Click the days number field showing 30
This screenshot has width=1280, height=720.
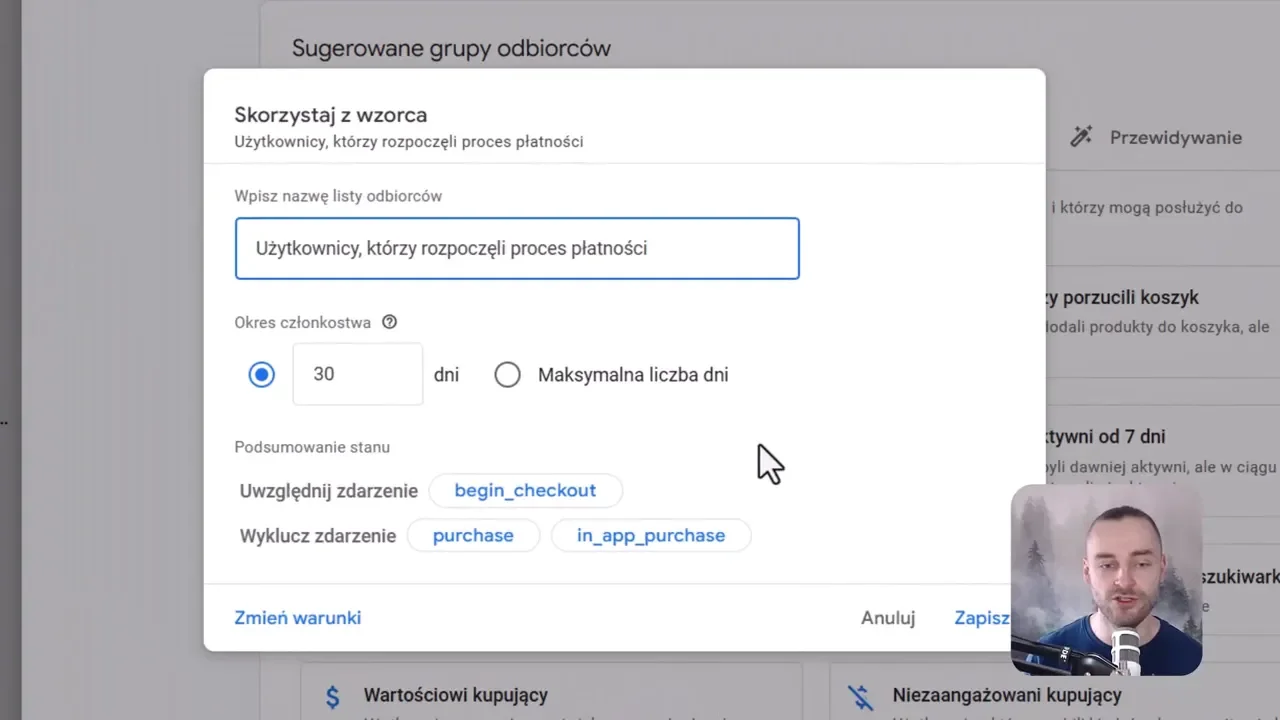[x=358, y=374]
